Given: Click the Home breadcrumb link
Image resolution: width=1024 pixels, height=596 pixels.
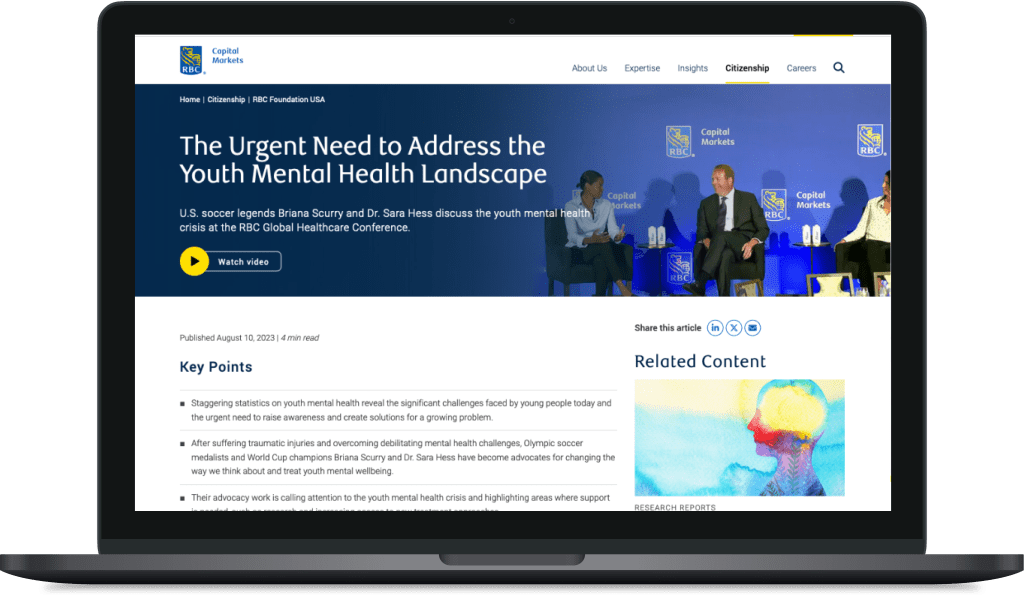Looking at the screenshot, I should pos(190,100).
